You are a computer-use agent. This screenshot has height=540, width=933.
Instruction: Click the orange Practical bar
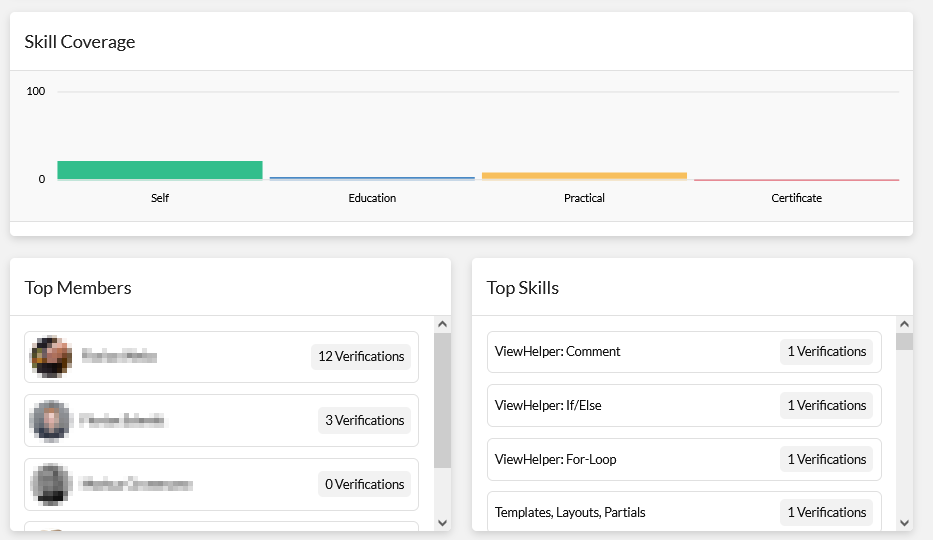tap(584, 176)
